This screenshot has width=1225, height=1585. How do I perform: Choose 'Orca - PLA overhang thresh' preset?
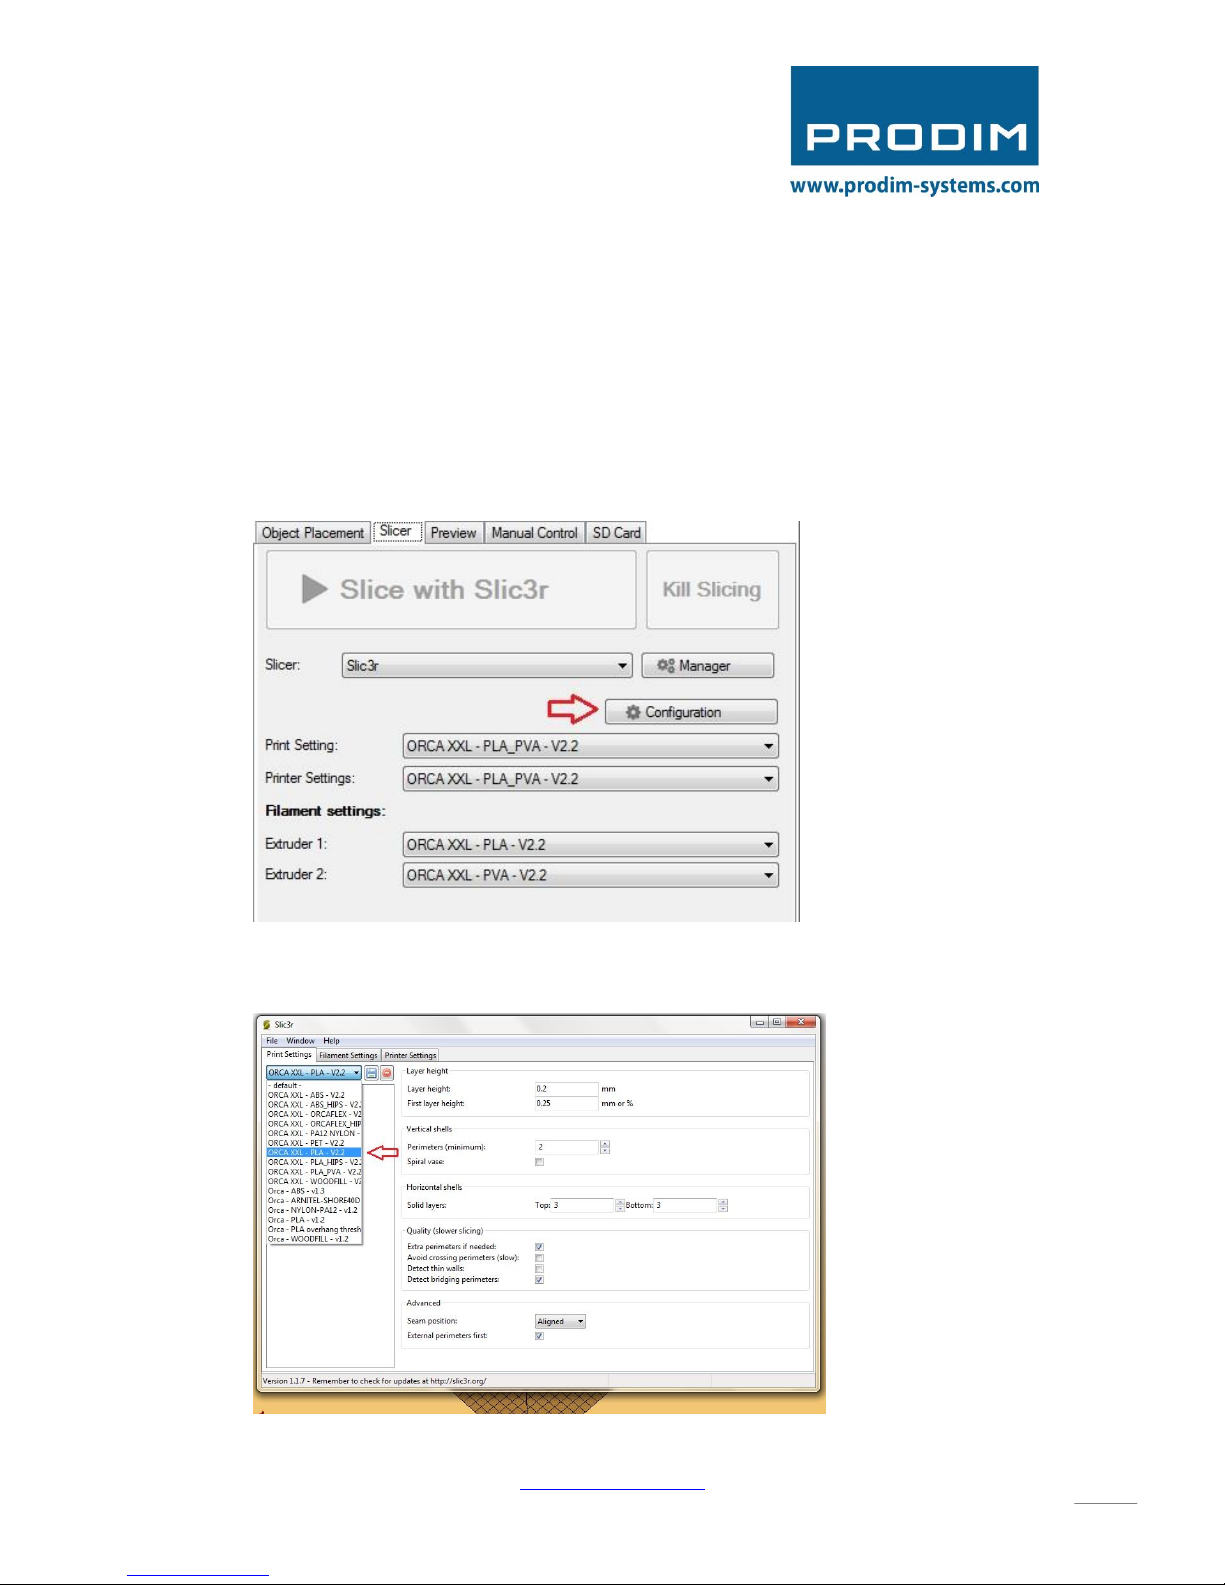(314, 1230)
